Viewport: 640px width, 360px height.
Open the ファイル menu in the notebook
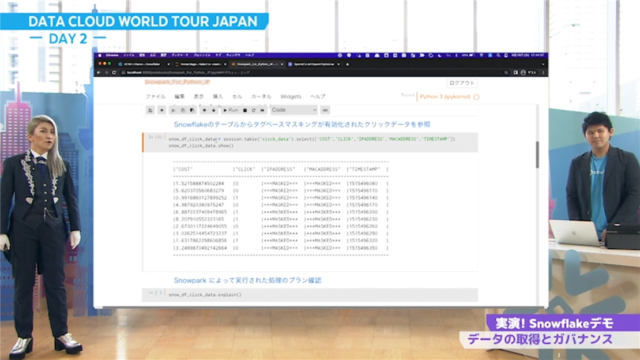[x=156, y=97]
